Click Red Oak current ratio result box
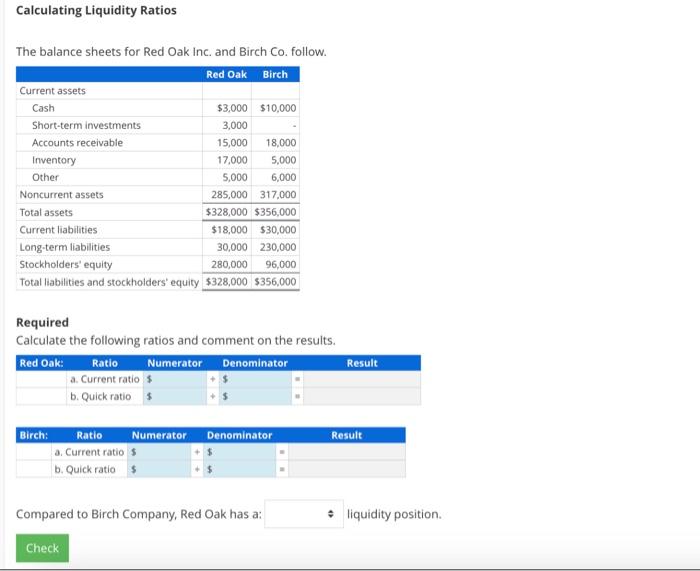The width and height of the screenshot is (700, 571). (362, 379)
